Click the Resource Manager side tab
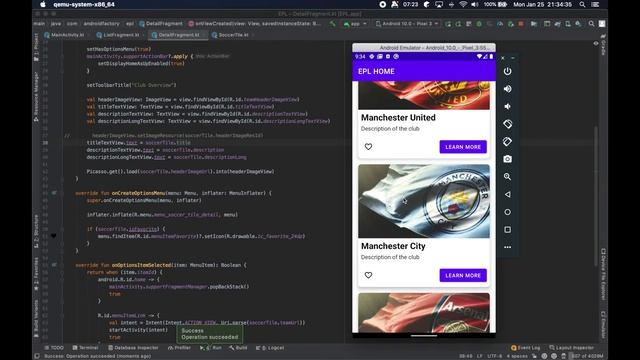Viewport: 640px width, 360px height. coord(36,97)
